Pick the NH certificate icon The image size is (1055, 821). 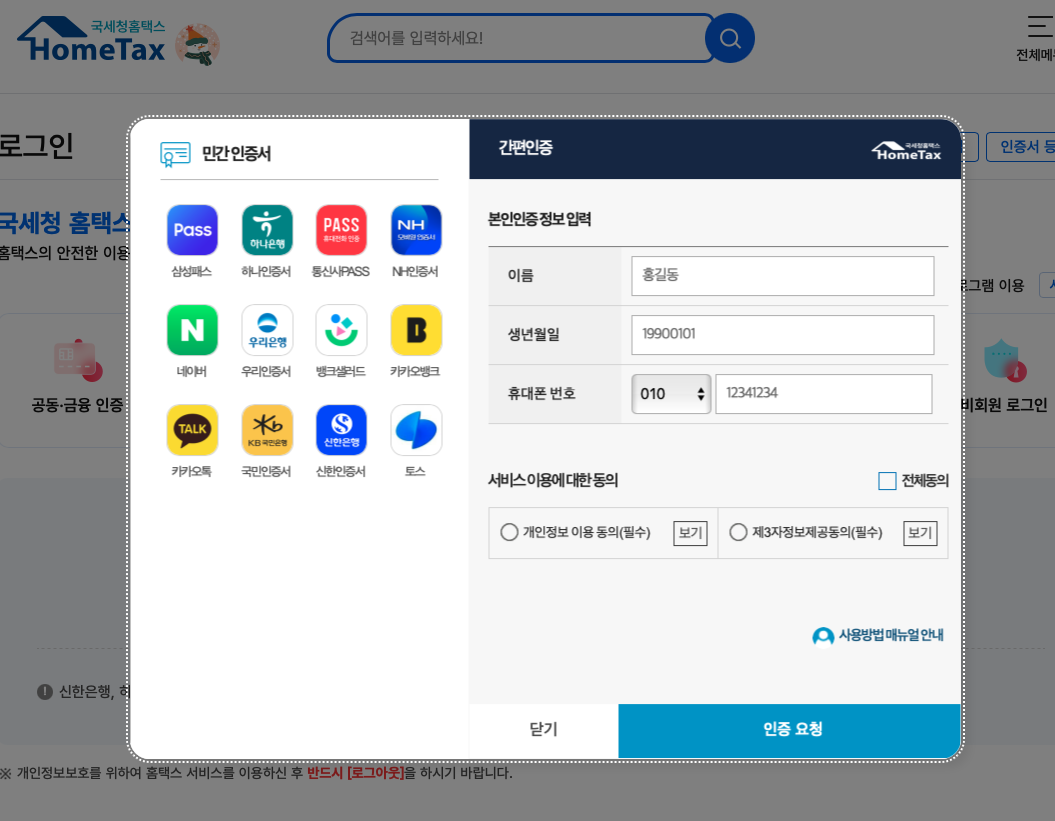(416, 230)
